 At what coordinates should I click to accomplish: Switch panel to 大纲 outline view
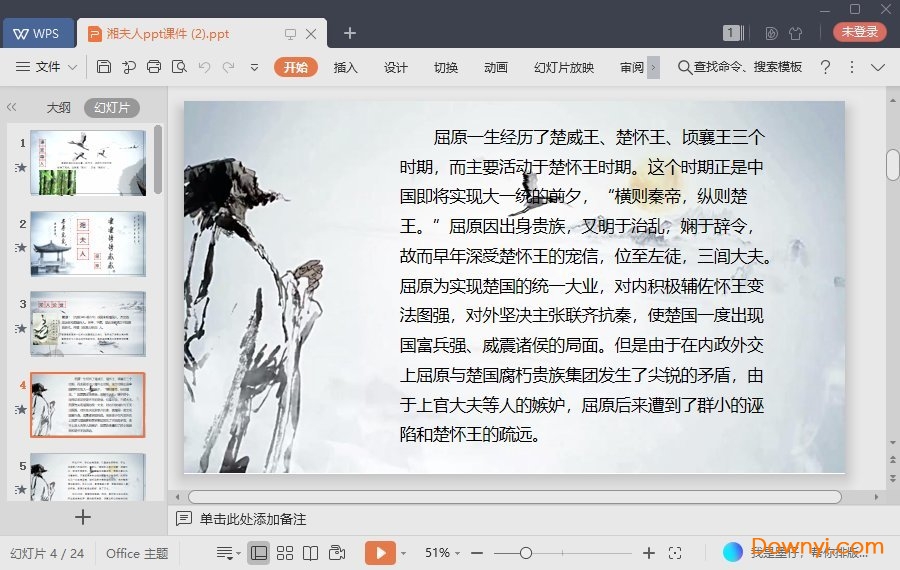click(58, 108)
